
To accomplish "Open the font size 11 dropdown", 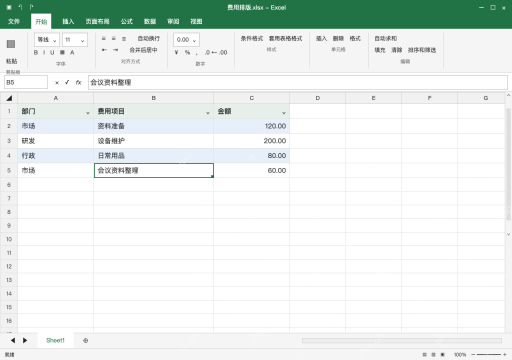I will (x=75, y=40).
